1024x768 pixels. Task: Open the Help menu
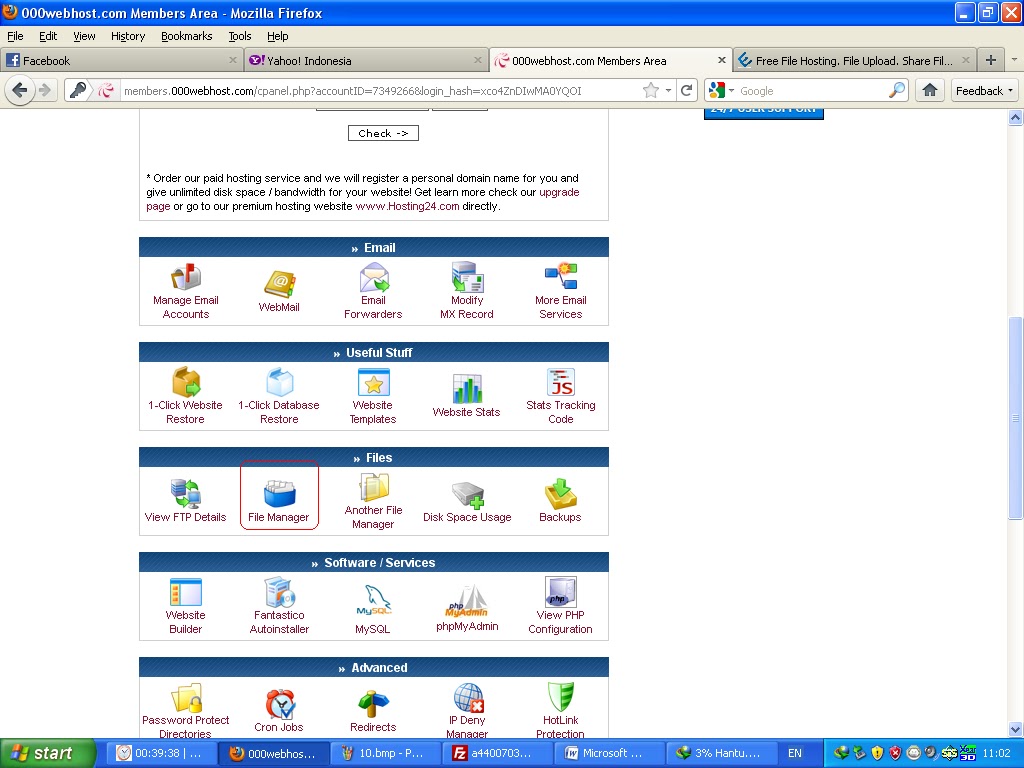278,36
